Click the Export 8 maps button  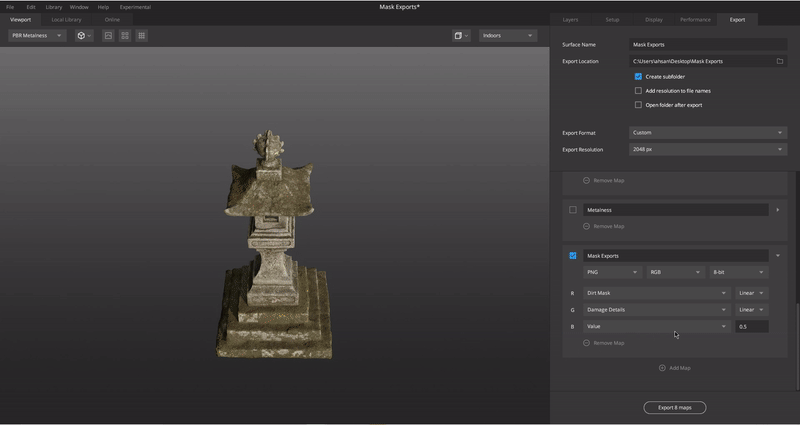[x=674, y=407]
